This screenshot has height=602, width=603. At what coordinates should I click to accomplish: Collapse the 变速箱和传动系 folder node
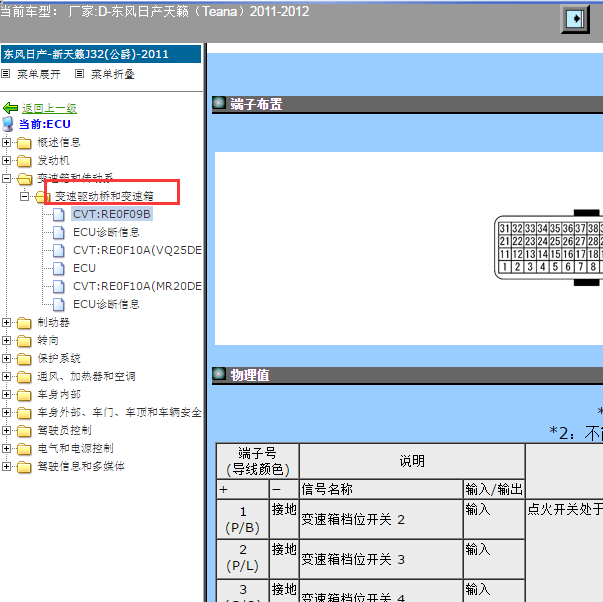pos(6,178)
